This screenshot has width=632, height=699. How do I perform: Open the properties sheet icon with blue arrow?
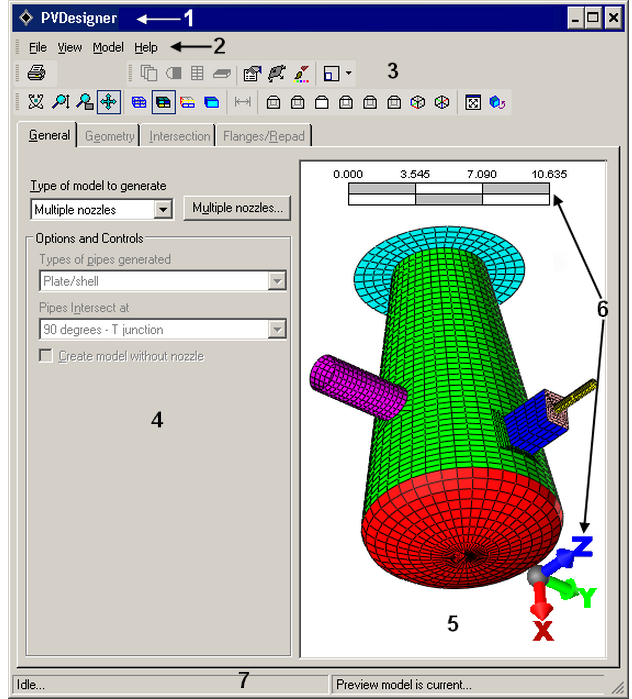pyautogui.click(x=252, y=74)
